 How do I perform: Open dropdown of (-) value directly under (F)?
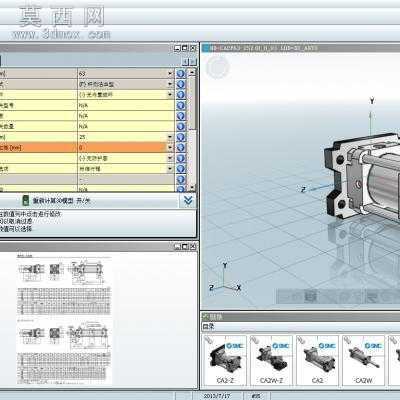[170, 95]
